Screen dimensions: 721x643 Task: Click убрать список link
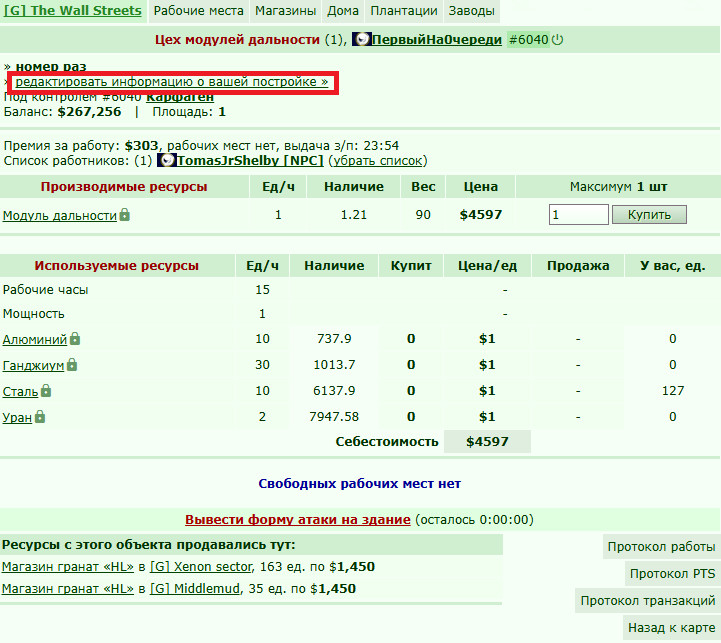tap(378, 161)
